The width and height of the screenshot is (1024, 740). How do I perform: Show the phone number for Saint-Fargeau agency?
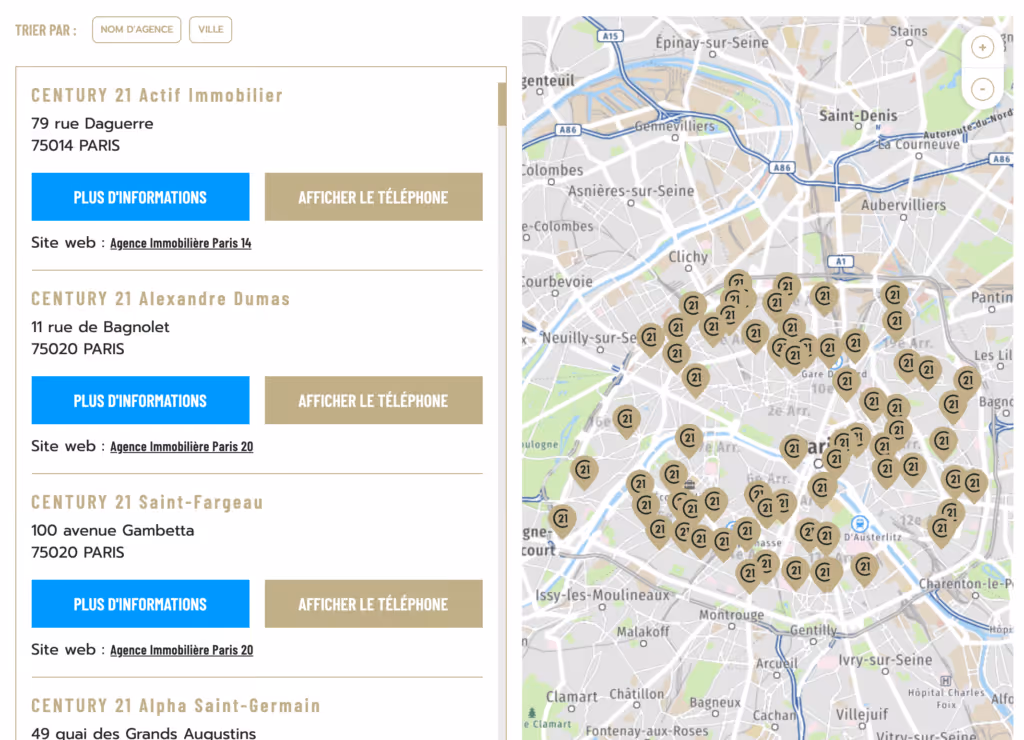(374, 603)
